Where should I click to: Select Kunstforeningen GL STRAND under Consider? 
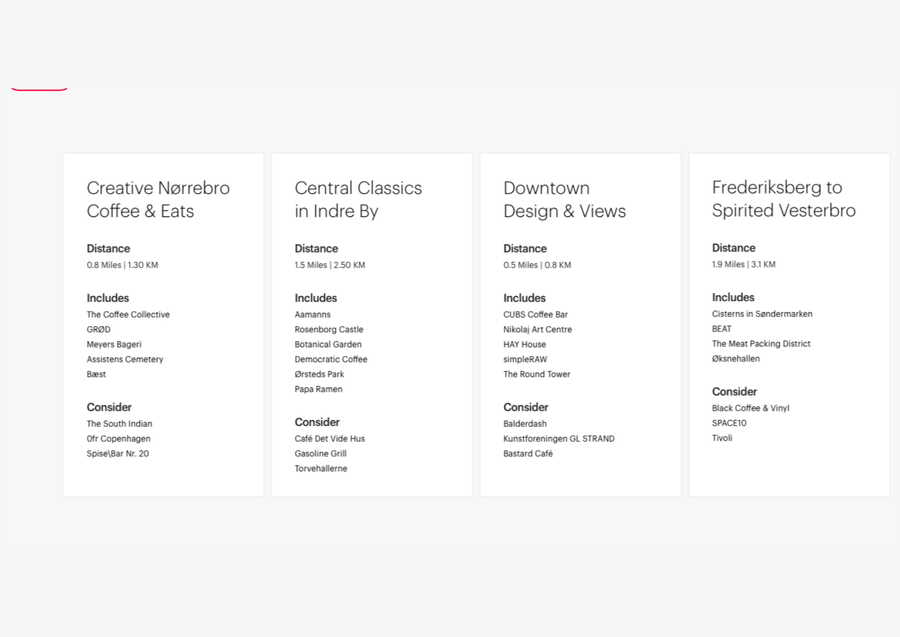coord(559,439)
